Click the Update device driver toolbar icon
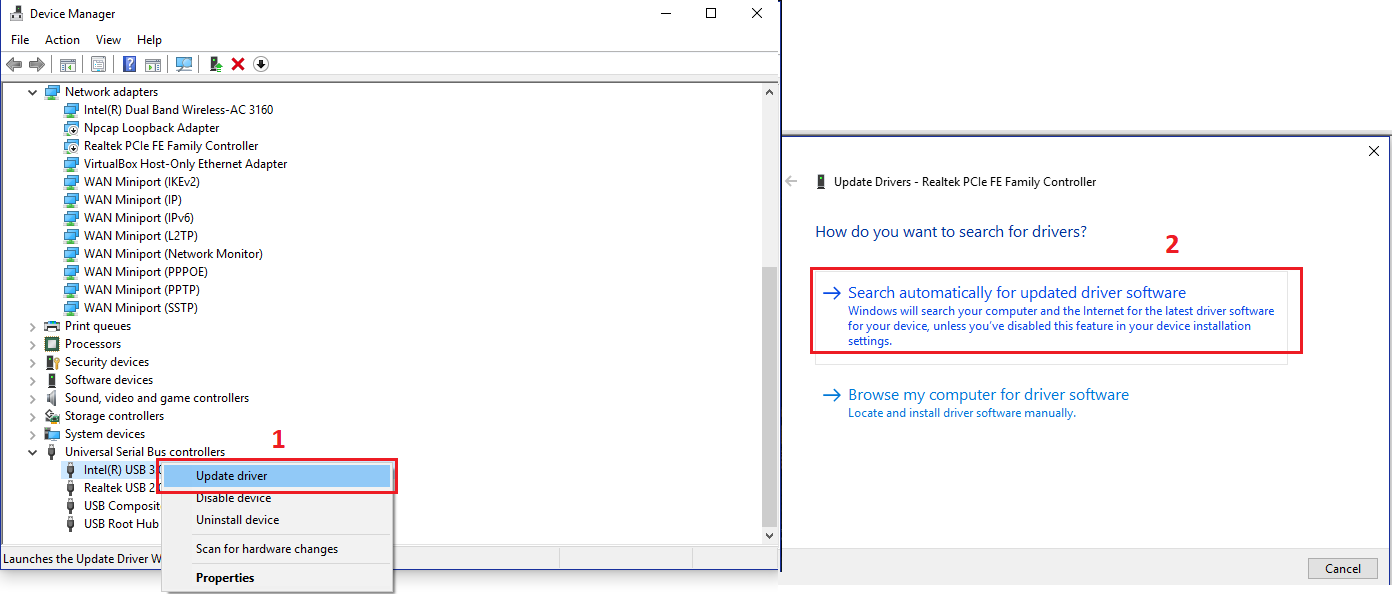1392x594 pixels. coord(215,64)
